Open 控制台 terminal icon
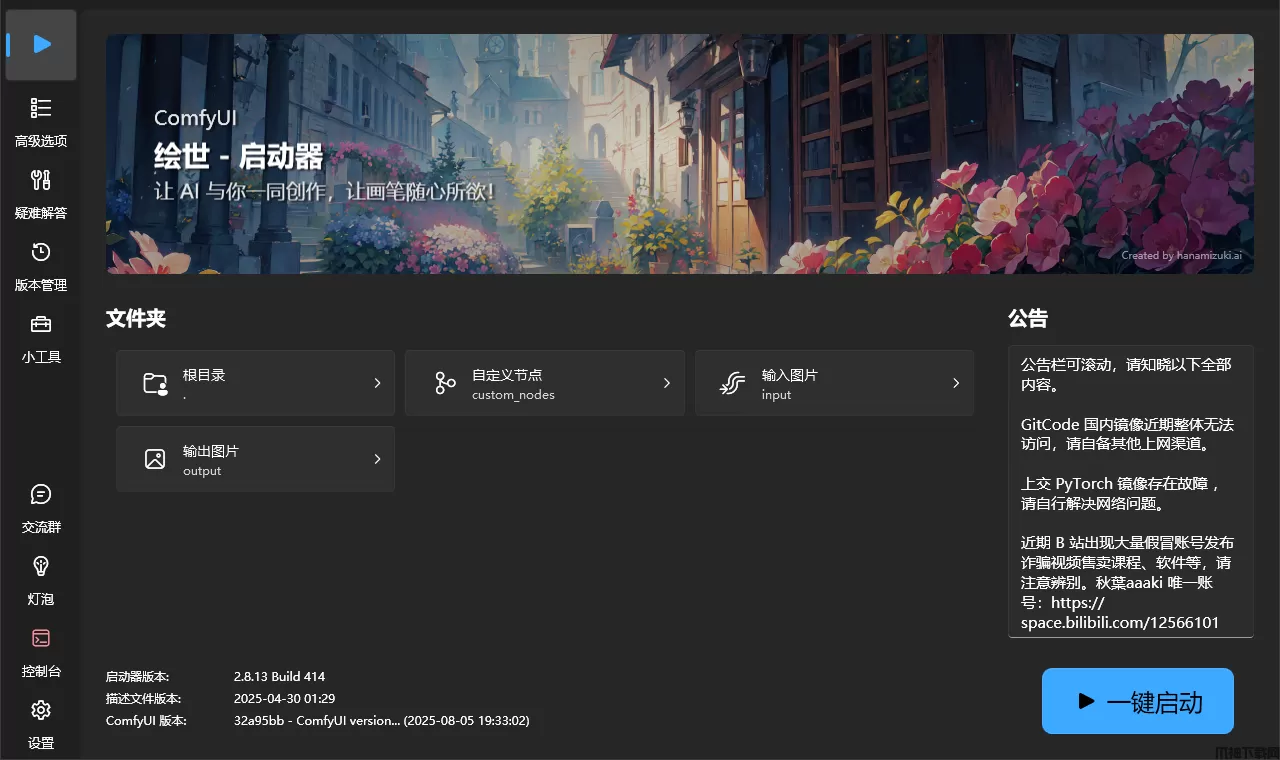The image size is (1280, 760). point(41,638)
